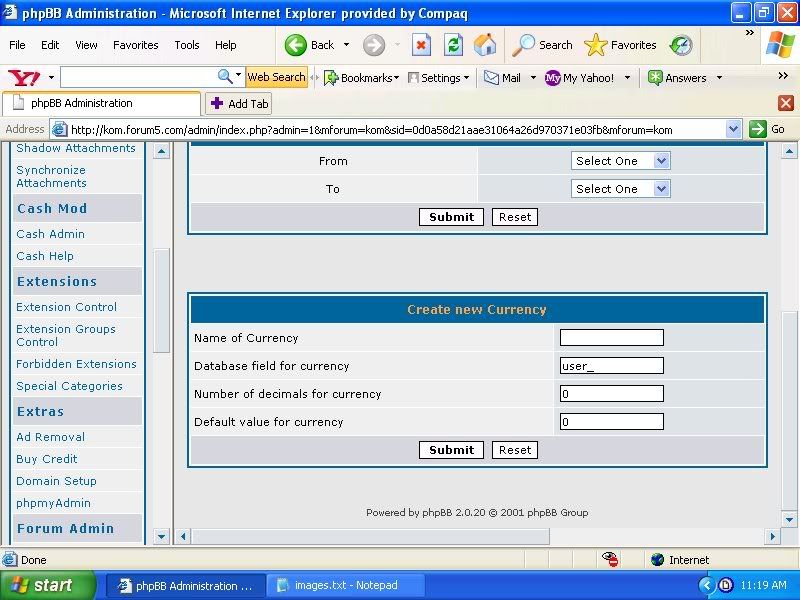This screenshot has height=600, width=800.
Task: Click the Refresh page icon
Action: click(453, 45)
